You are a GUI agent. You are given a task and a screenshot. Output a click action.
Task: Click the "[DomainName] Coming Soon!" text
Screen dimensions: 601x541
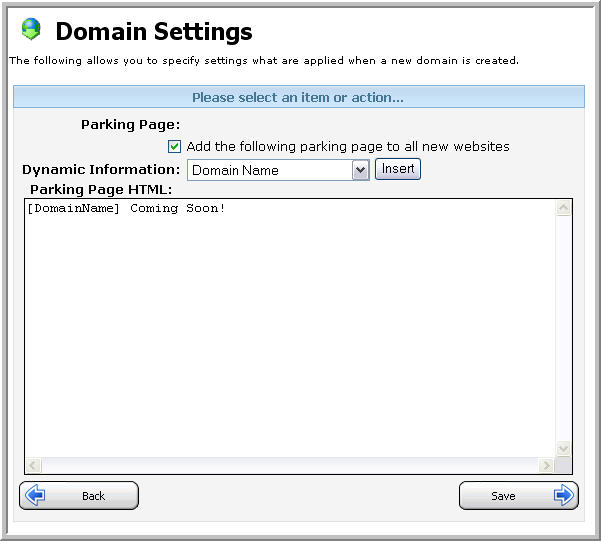126,208
